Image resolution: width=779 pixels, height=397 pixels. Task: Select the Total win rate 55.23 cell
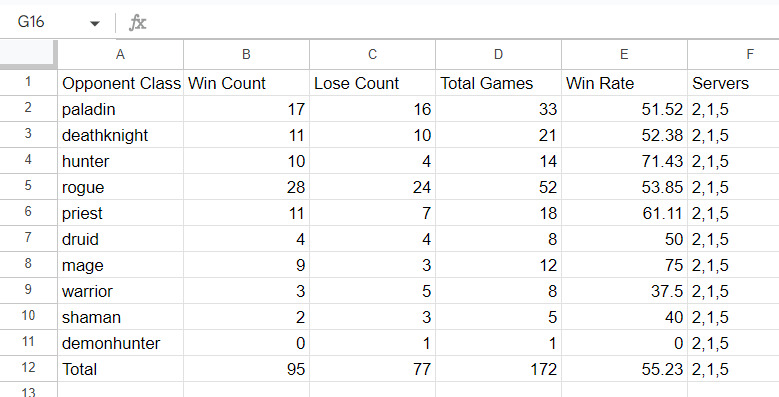pyautogui.click(x=624, y=369)
